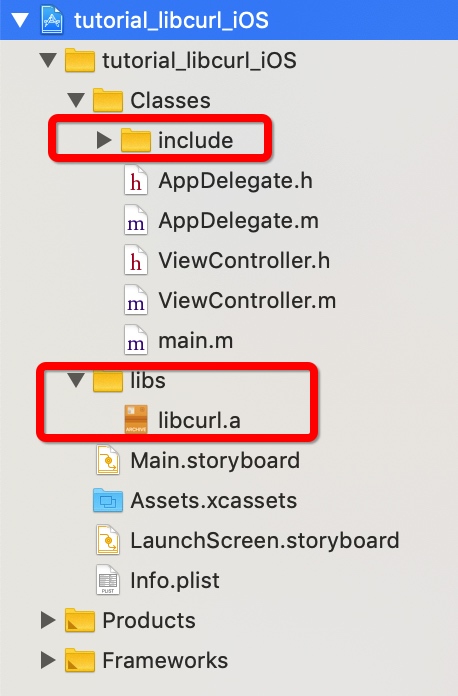Select the libcurl.a archive icon
This screenshot has height=696, width=458.
[136, 419]
